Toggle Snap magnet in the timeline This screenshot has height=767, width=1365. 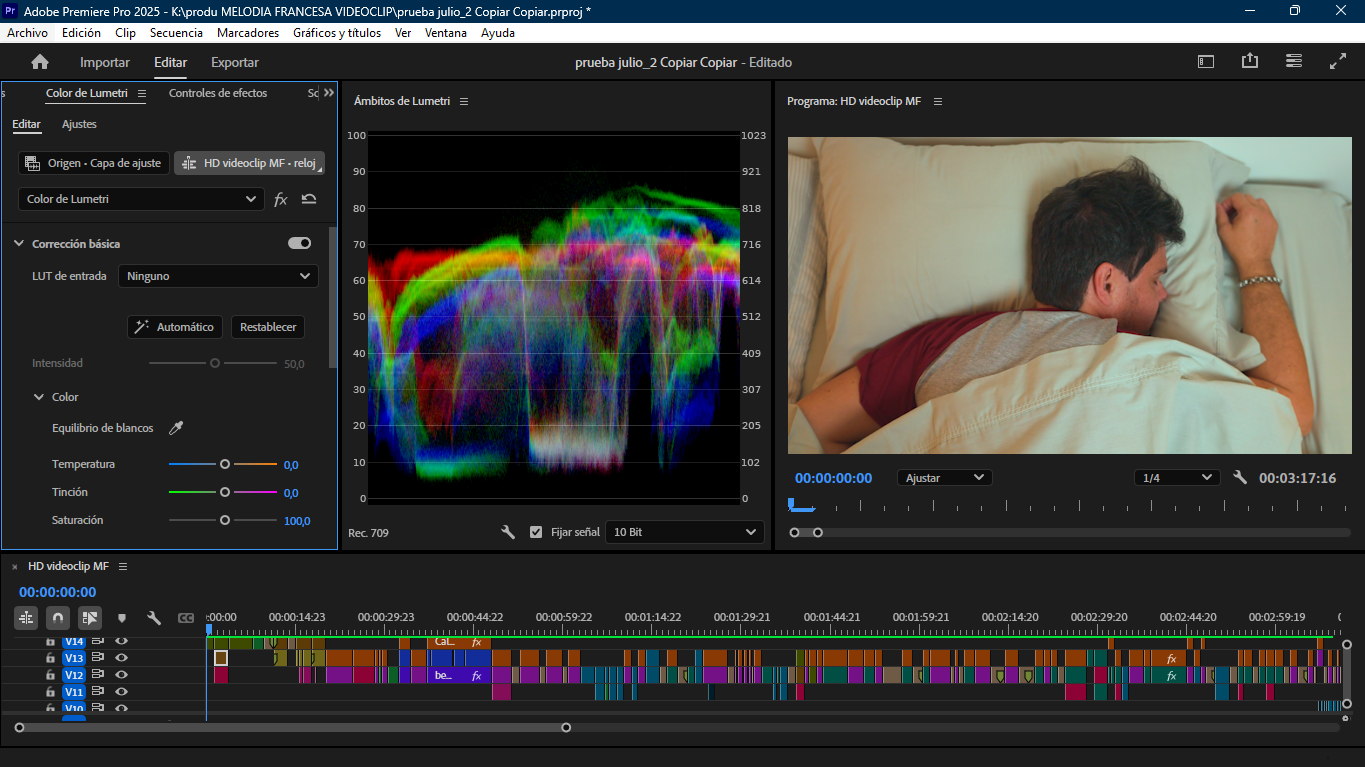(x=58, y=618)
